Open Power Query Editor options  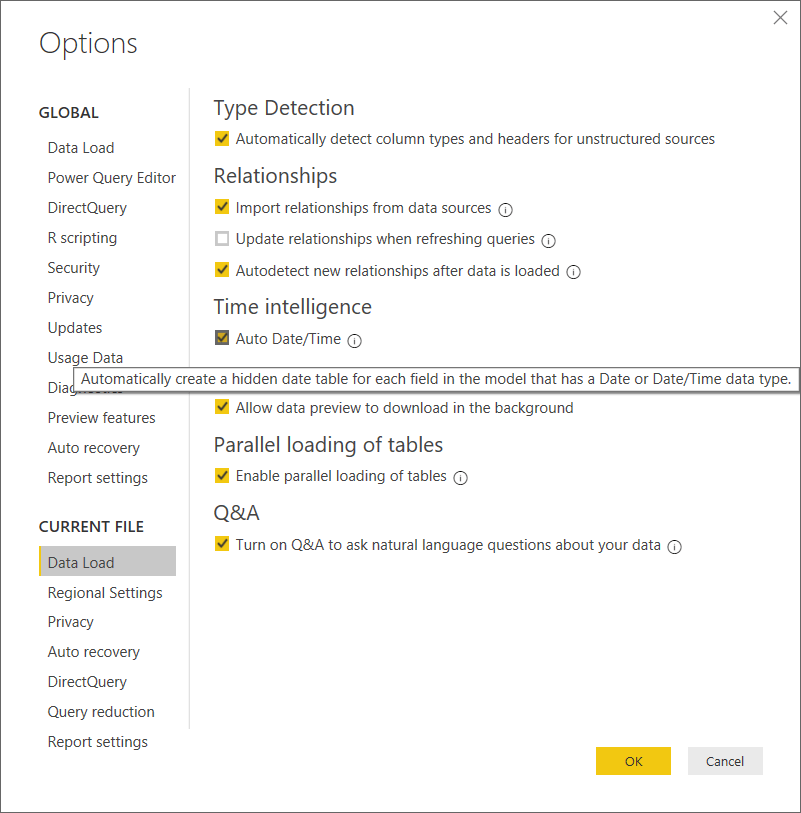tap(111, 178)
